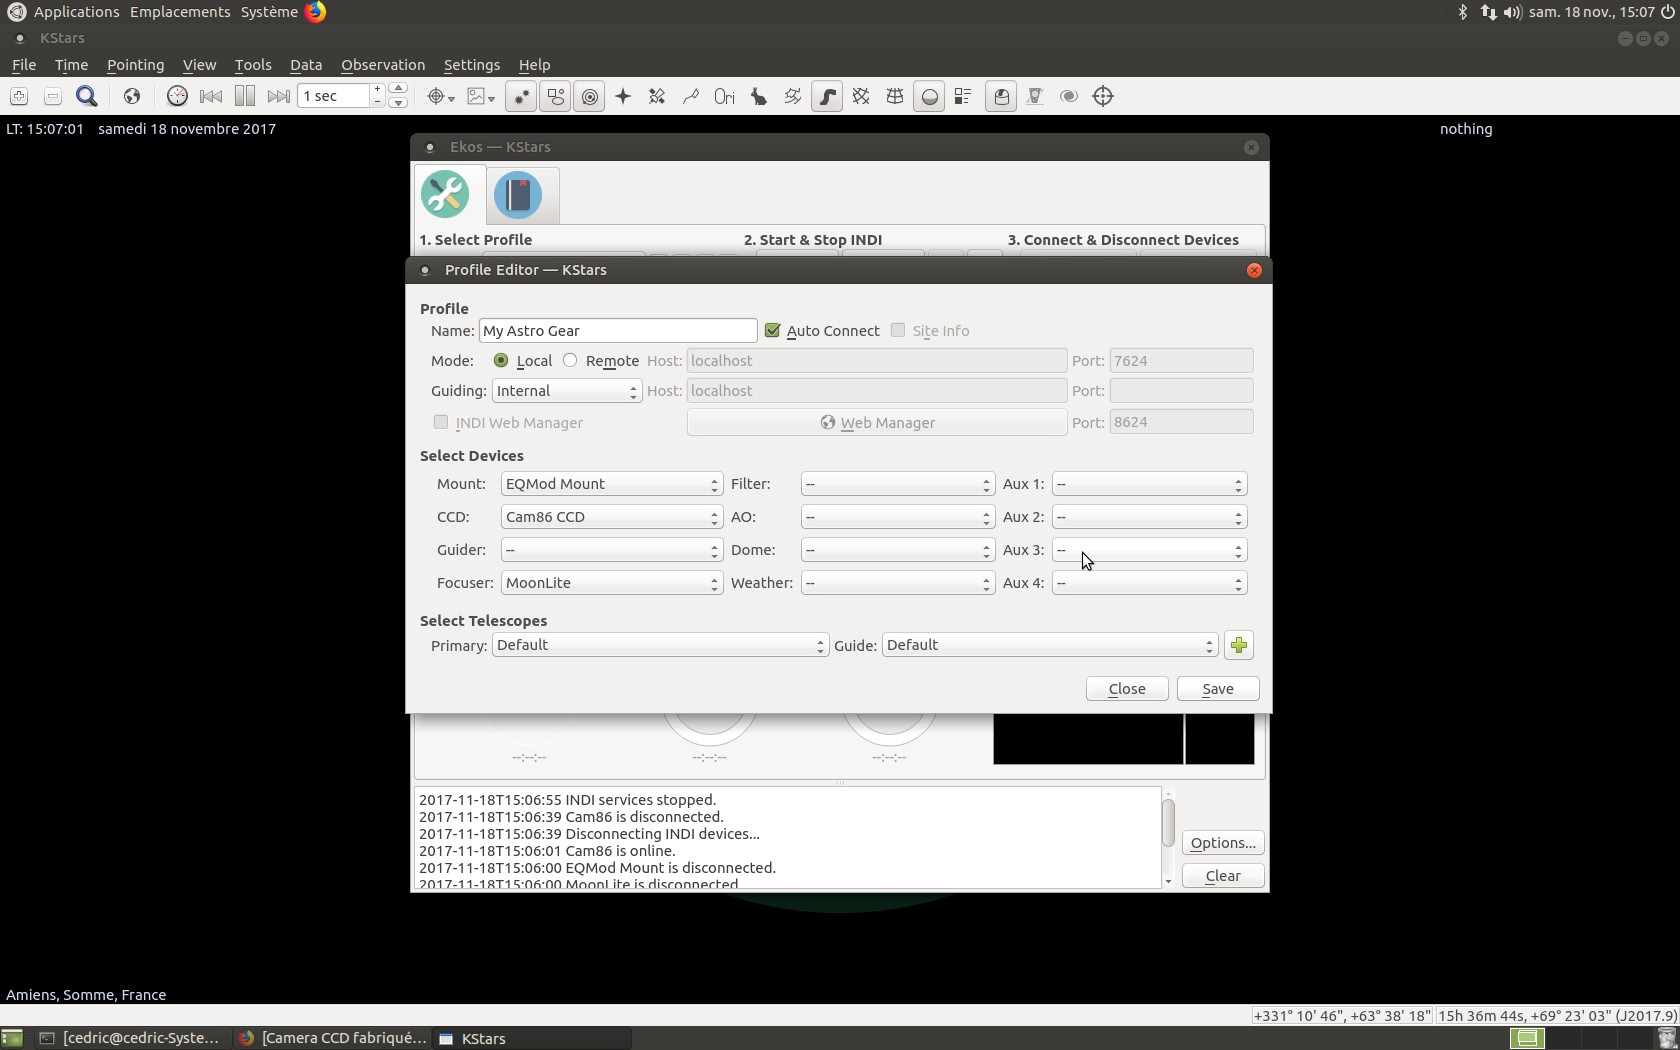Open the Settings menu
Viewport: 1680px width, 1050px height.
[x=471, y=65]
